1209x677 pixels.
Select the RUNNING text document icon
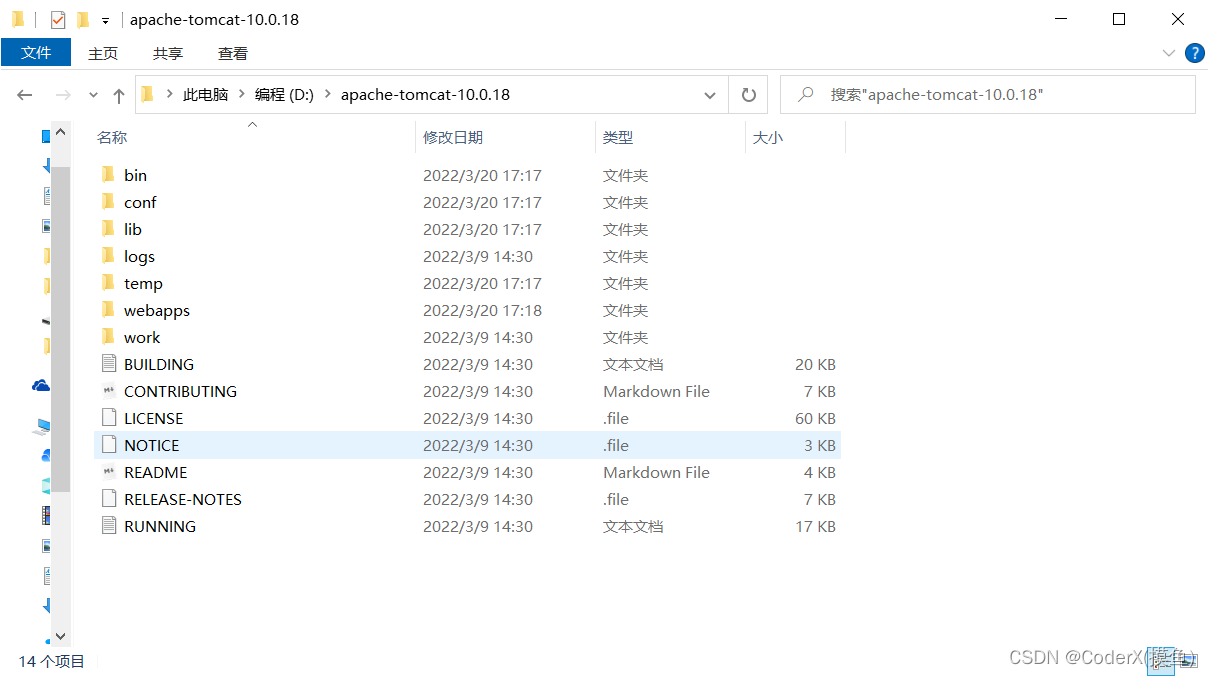pos(109,525)
